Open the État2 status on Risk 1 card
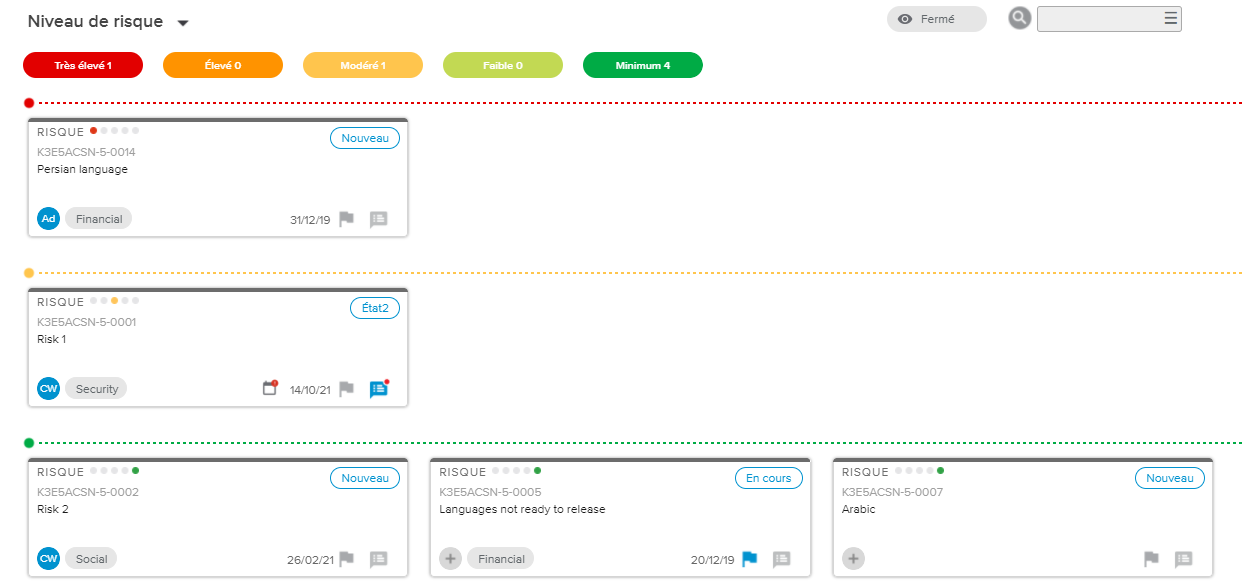 click(x=374, y=308)
